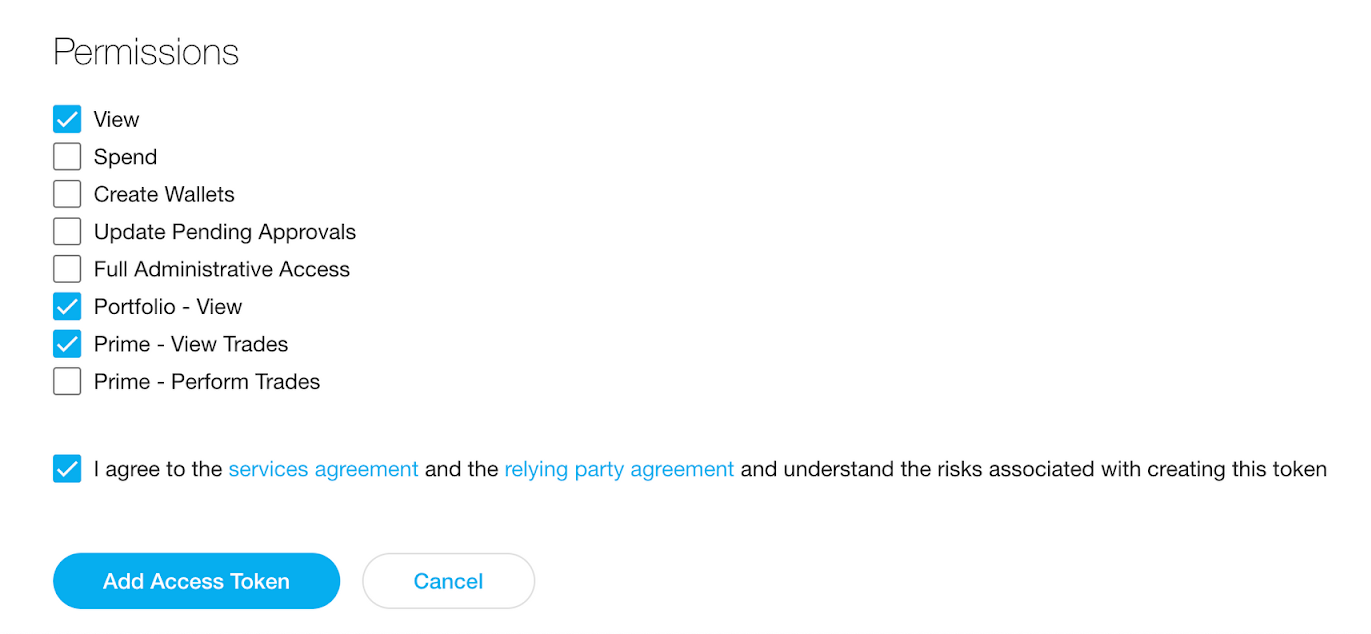Click the "Prime - Perform Trades" label text

click(207, 382)
